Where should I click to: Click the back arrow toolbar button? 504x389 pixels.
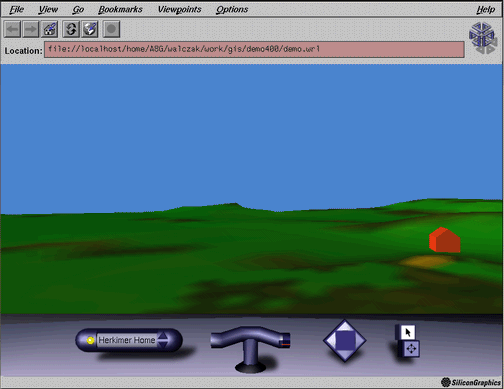tap(13, 29)
